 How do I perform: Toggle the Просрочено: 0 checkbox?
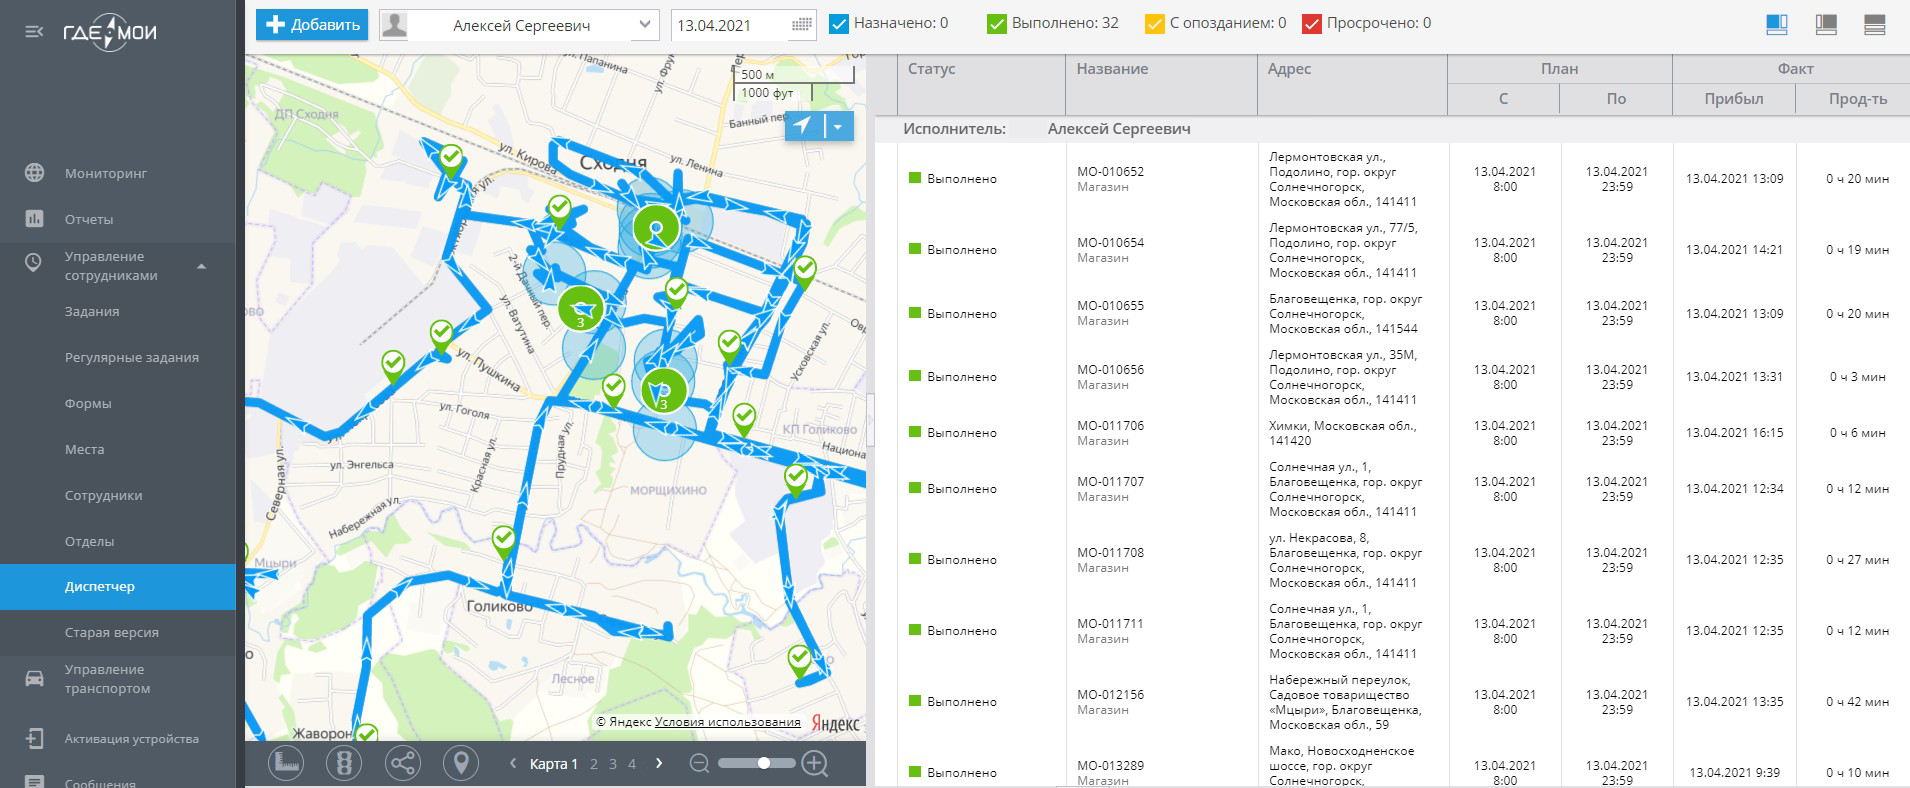pyautogui.click(x=1312, y=23)
